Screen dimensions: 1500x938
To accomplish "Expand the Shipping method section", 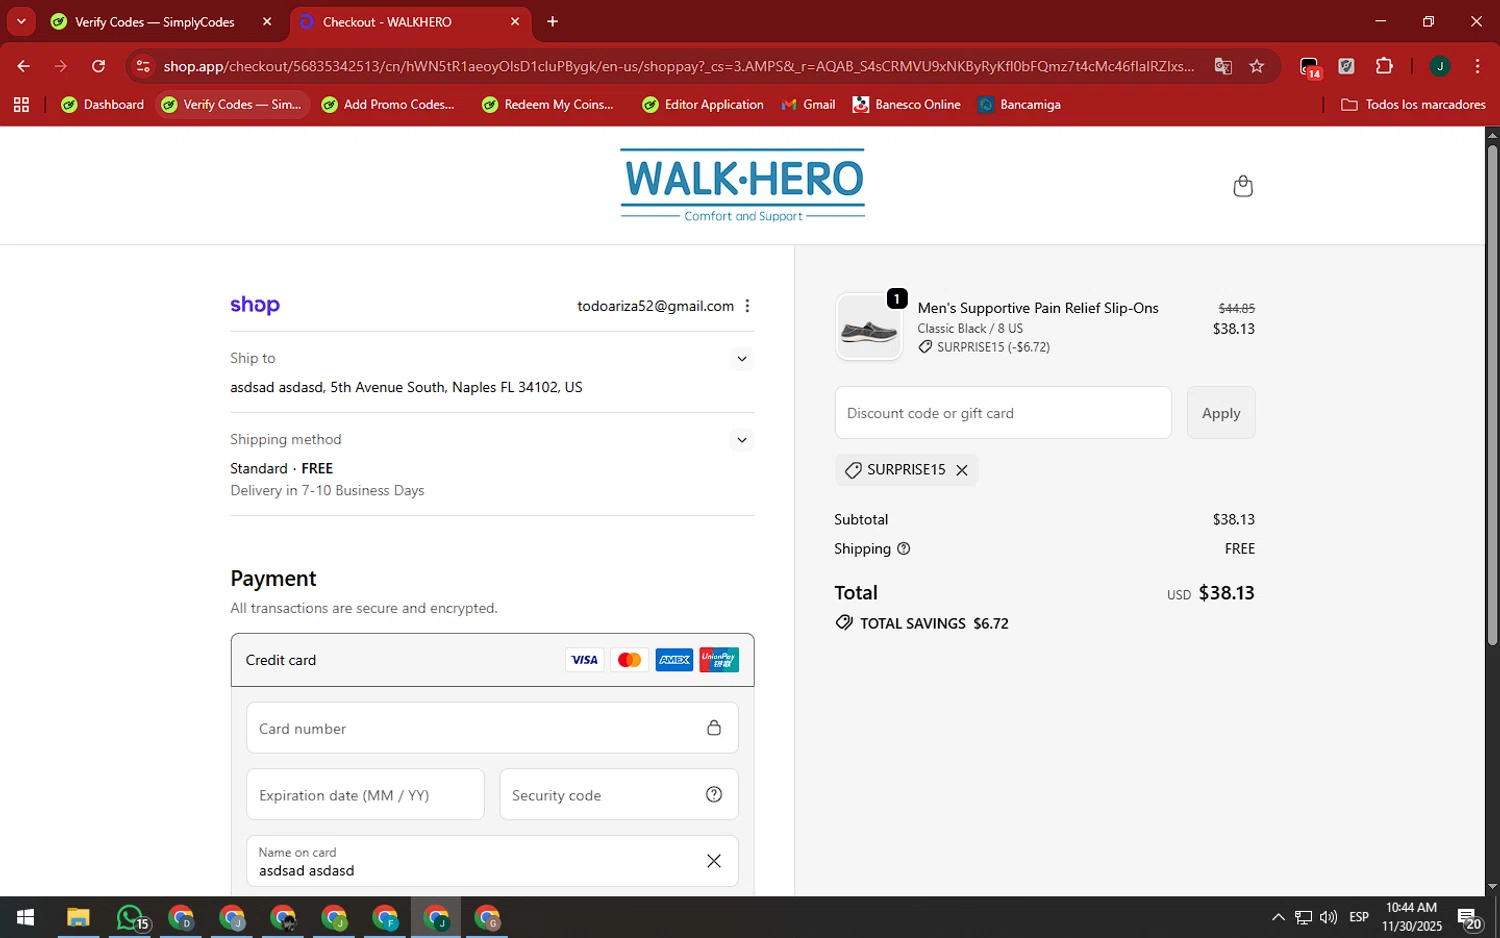I will click(x=741, y=440).
